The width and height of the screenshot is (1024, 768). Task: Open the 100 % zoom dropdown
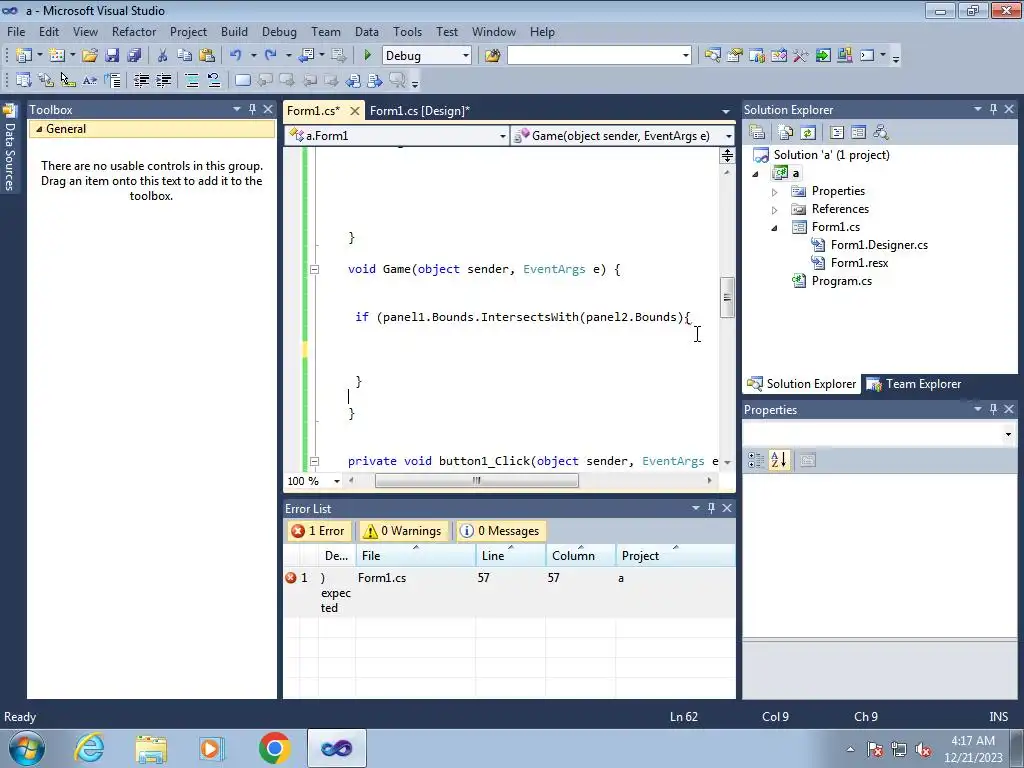pos(337,481)
